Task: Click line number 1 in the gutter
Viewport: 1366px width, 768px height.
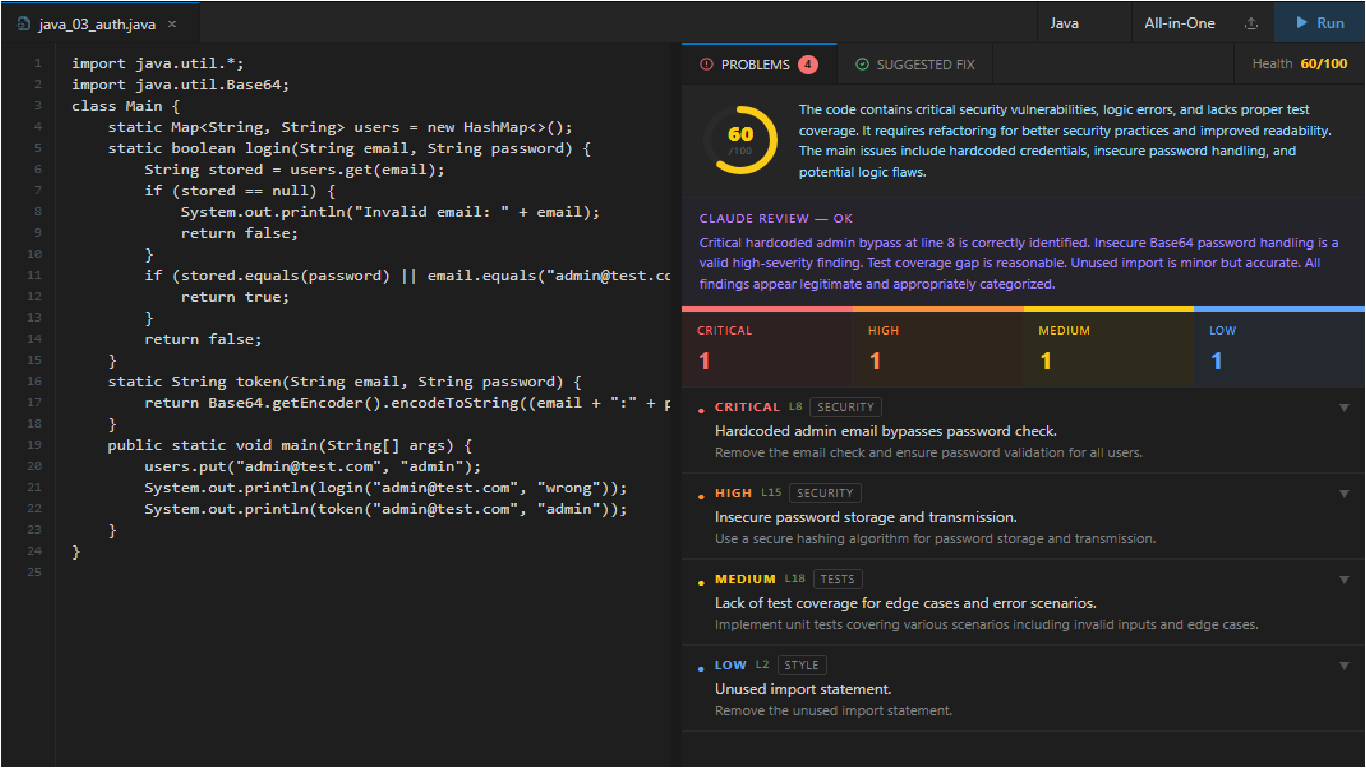Action: 38,63
